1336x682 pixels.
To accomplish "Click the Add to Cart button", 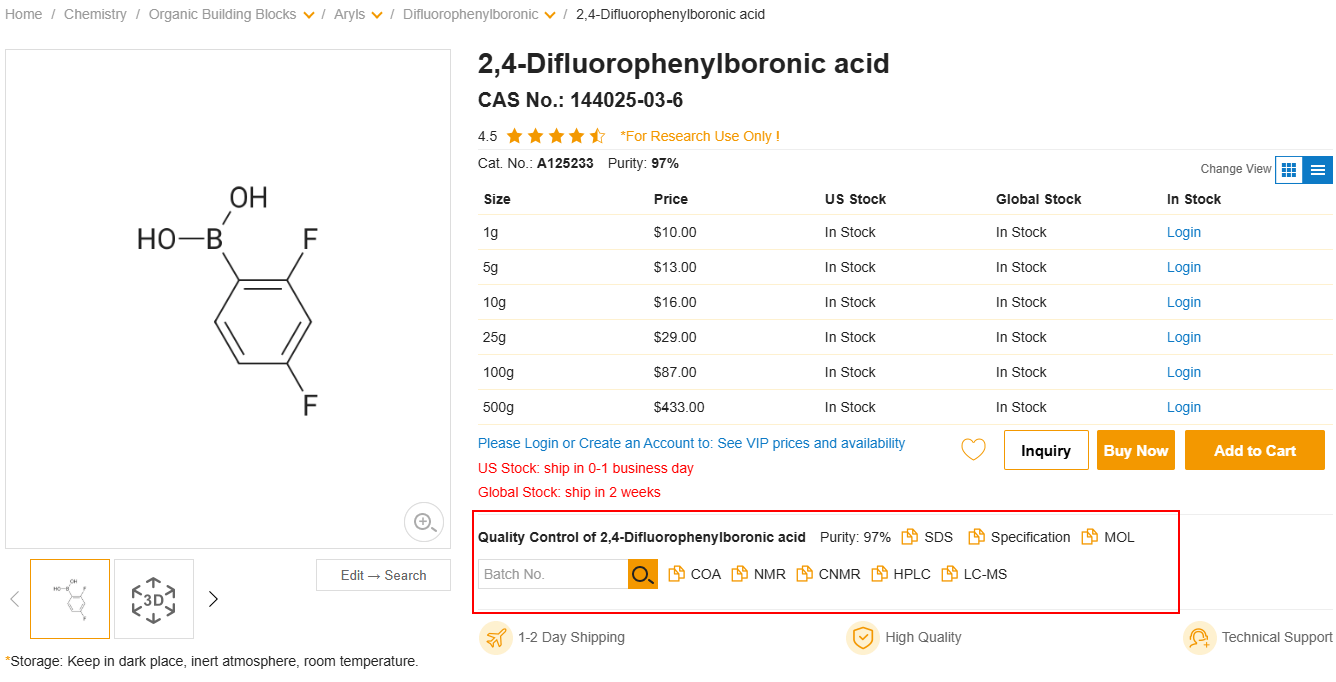I will 1255,450.
